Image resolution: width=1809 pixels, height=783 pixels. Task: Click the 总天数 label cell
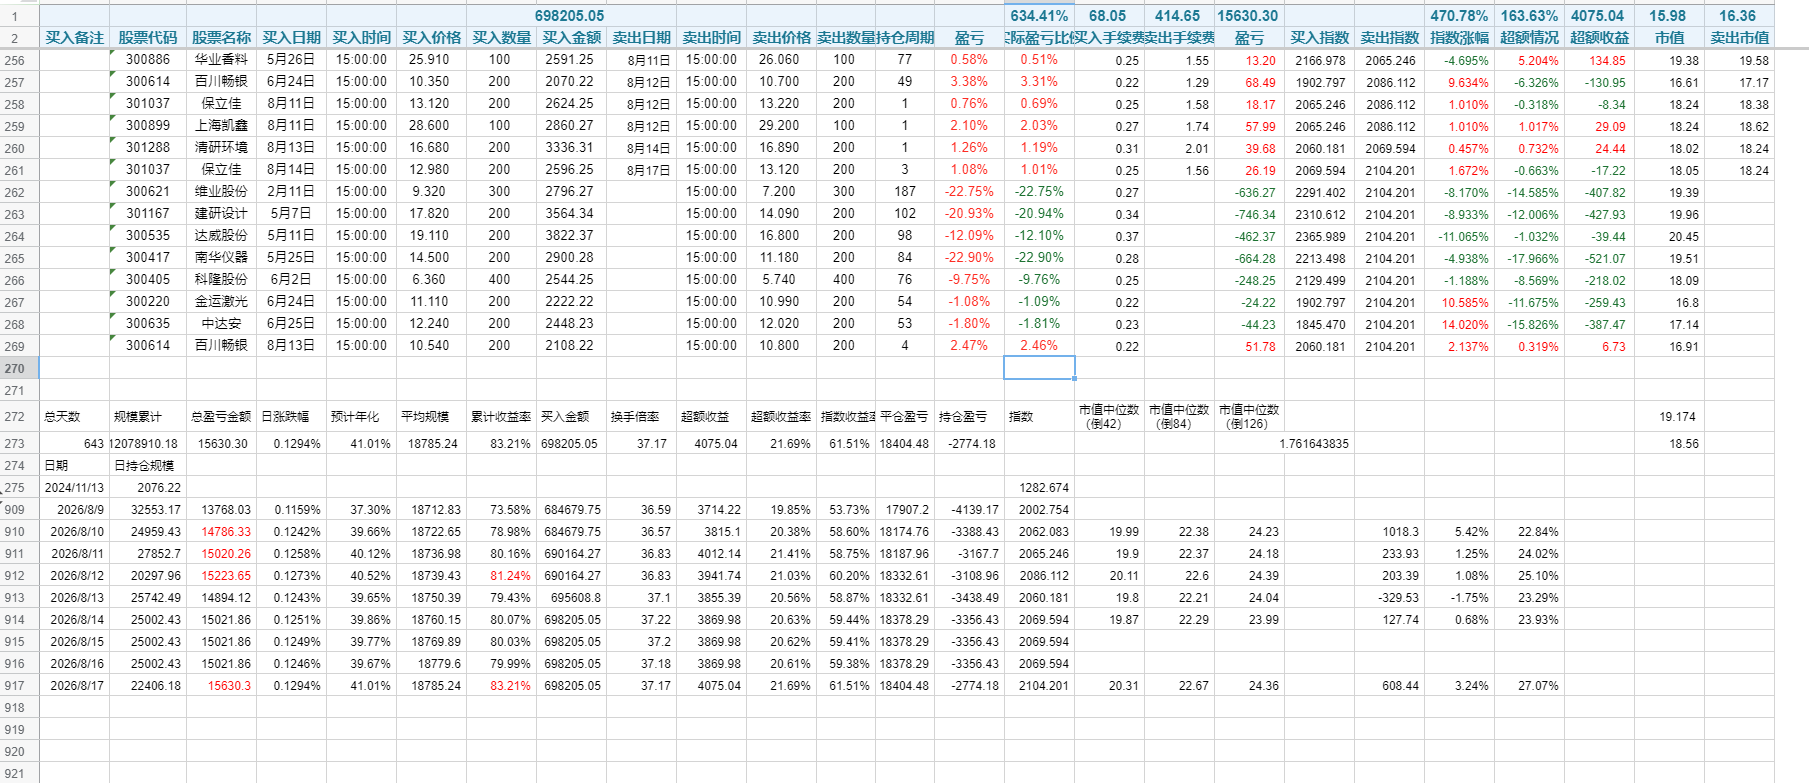[x=74, y=417]
